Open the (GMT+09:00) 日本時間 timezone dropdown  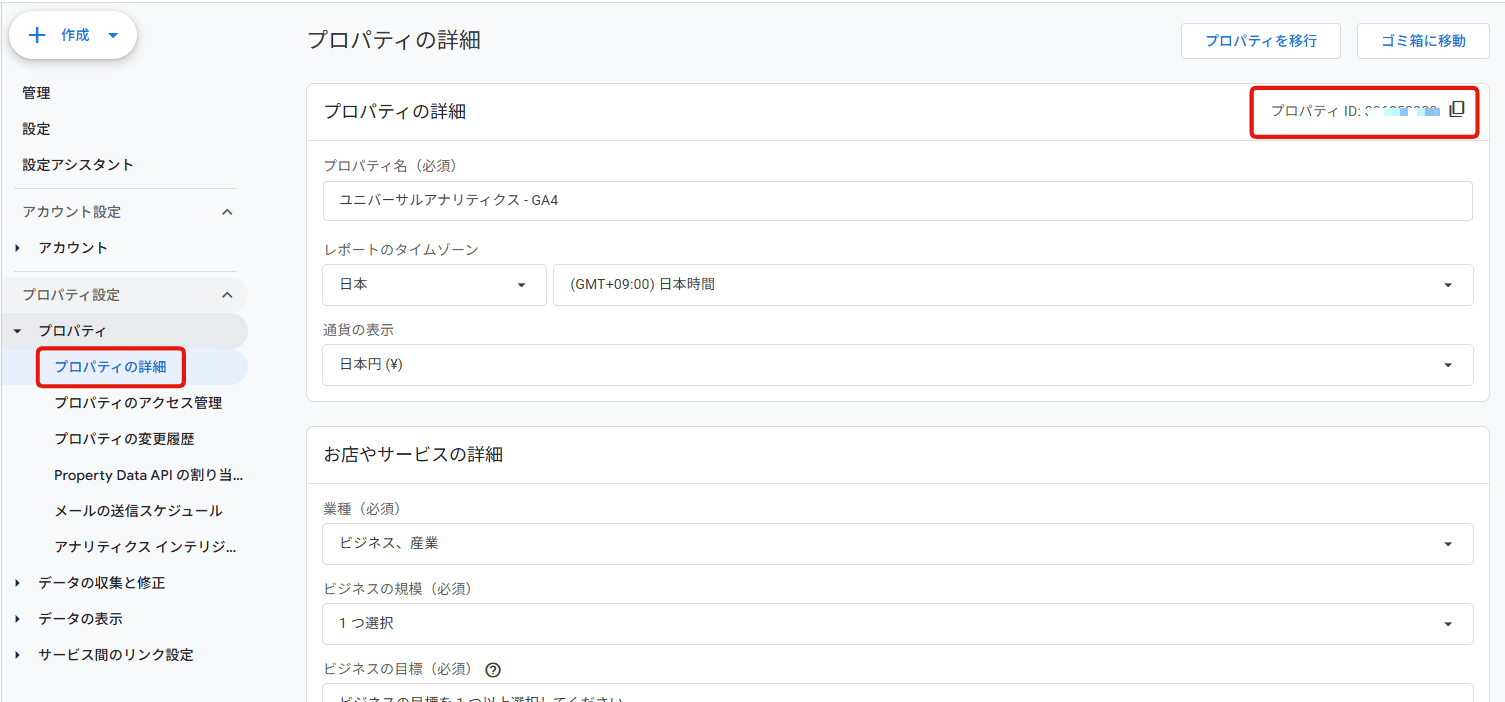pyautogui.click(x=1012, y=285)
